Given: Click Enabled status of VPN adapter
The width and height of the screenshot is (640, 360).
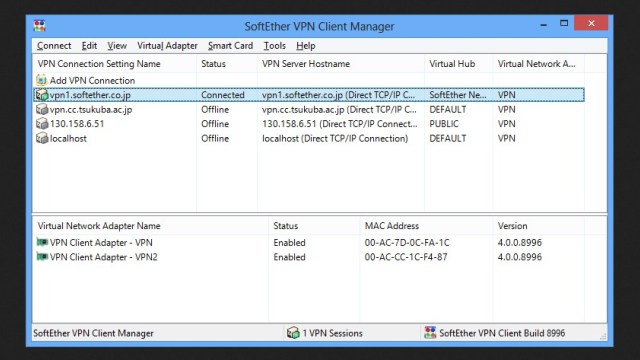Looking at the screenshot, I should (x=289, y=242).
